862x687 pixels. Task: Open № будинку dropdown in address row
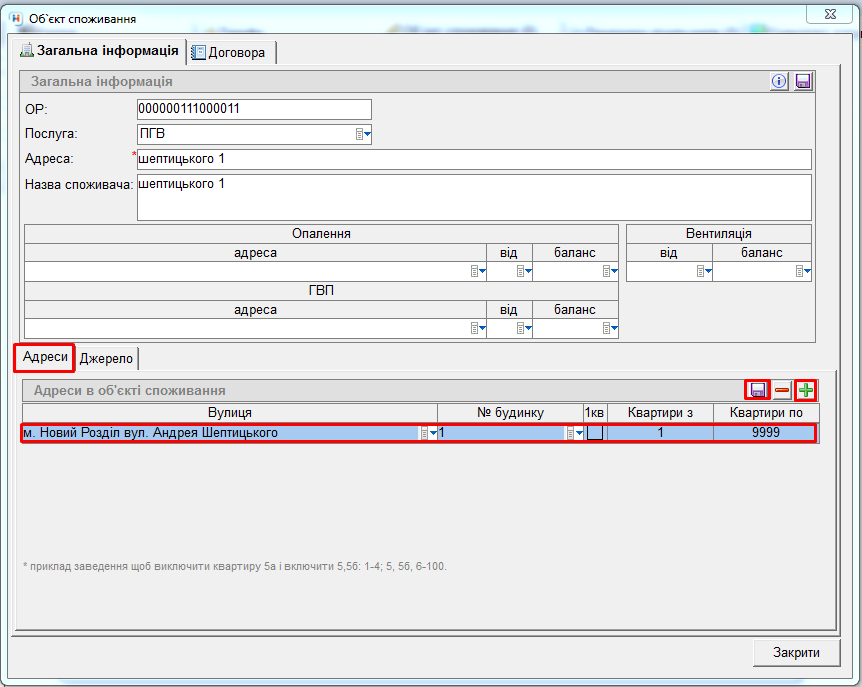tap(574, 433)
